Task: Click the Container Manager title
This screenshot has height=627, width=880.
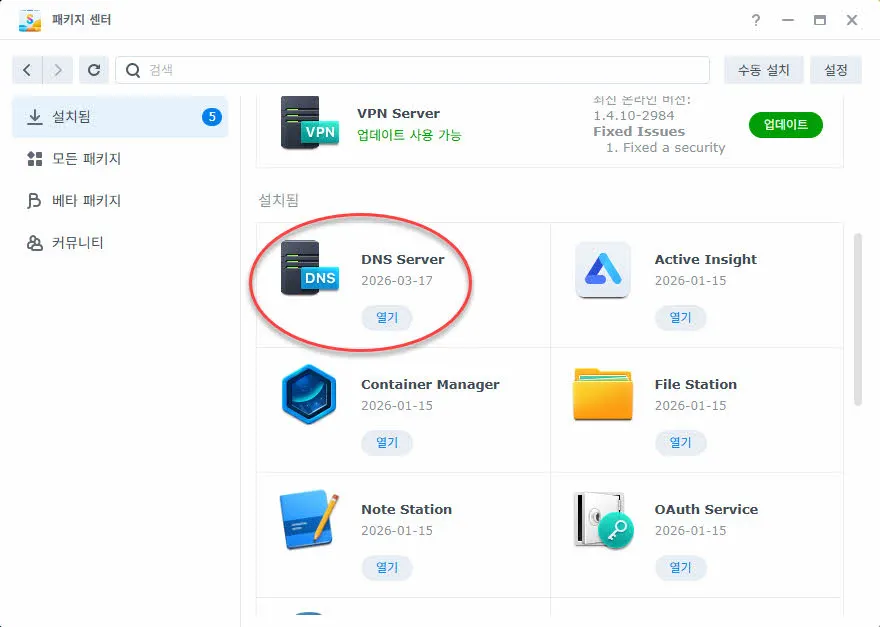Action: (430, 385)
